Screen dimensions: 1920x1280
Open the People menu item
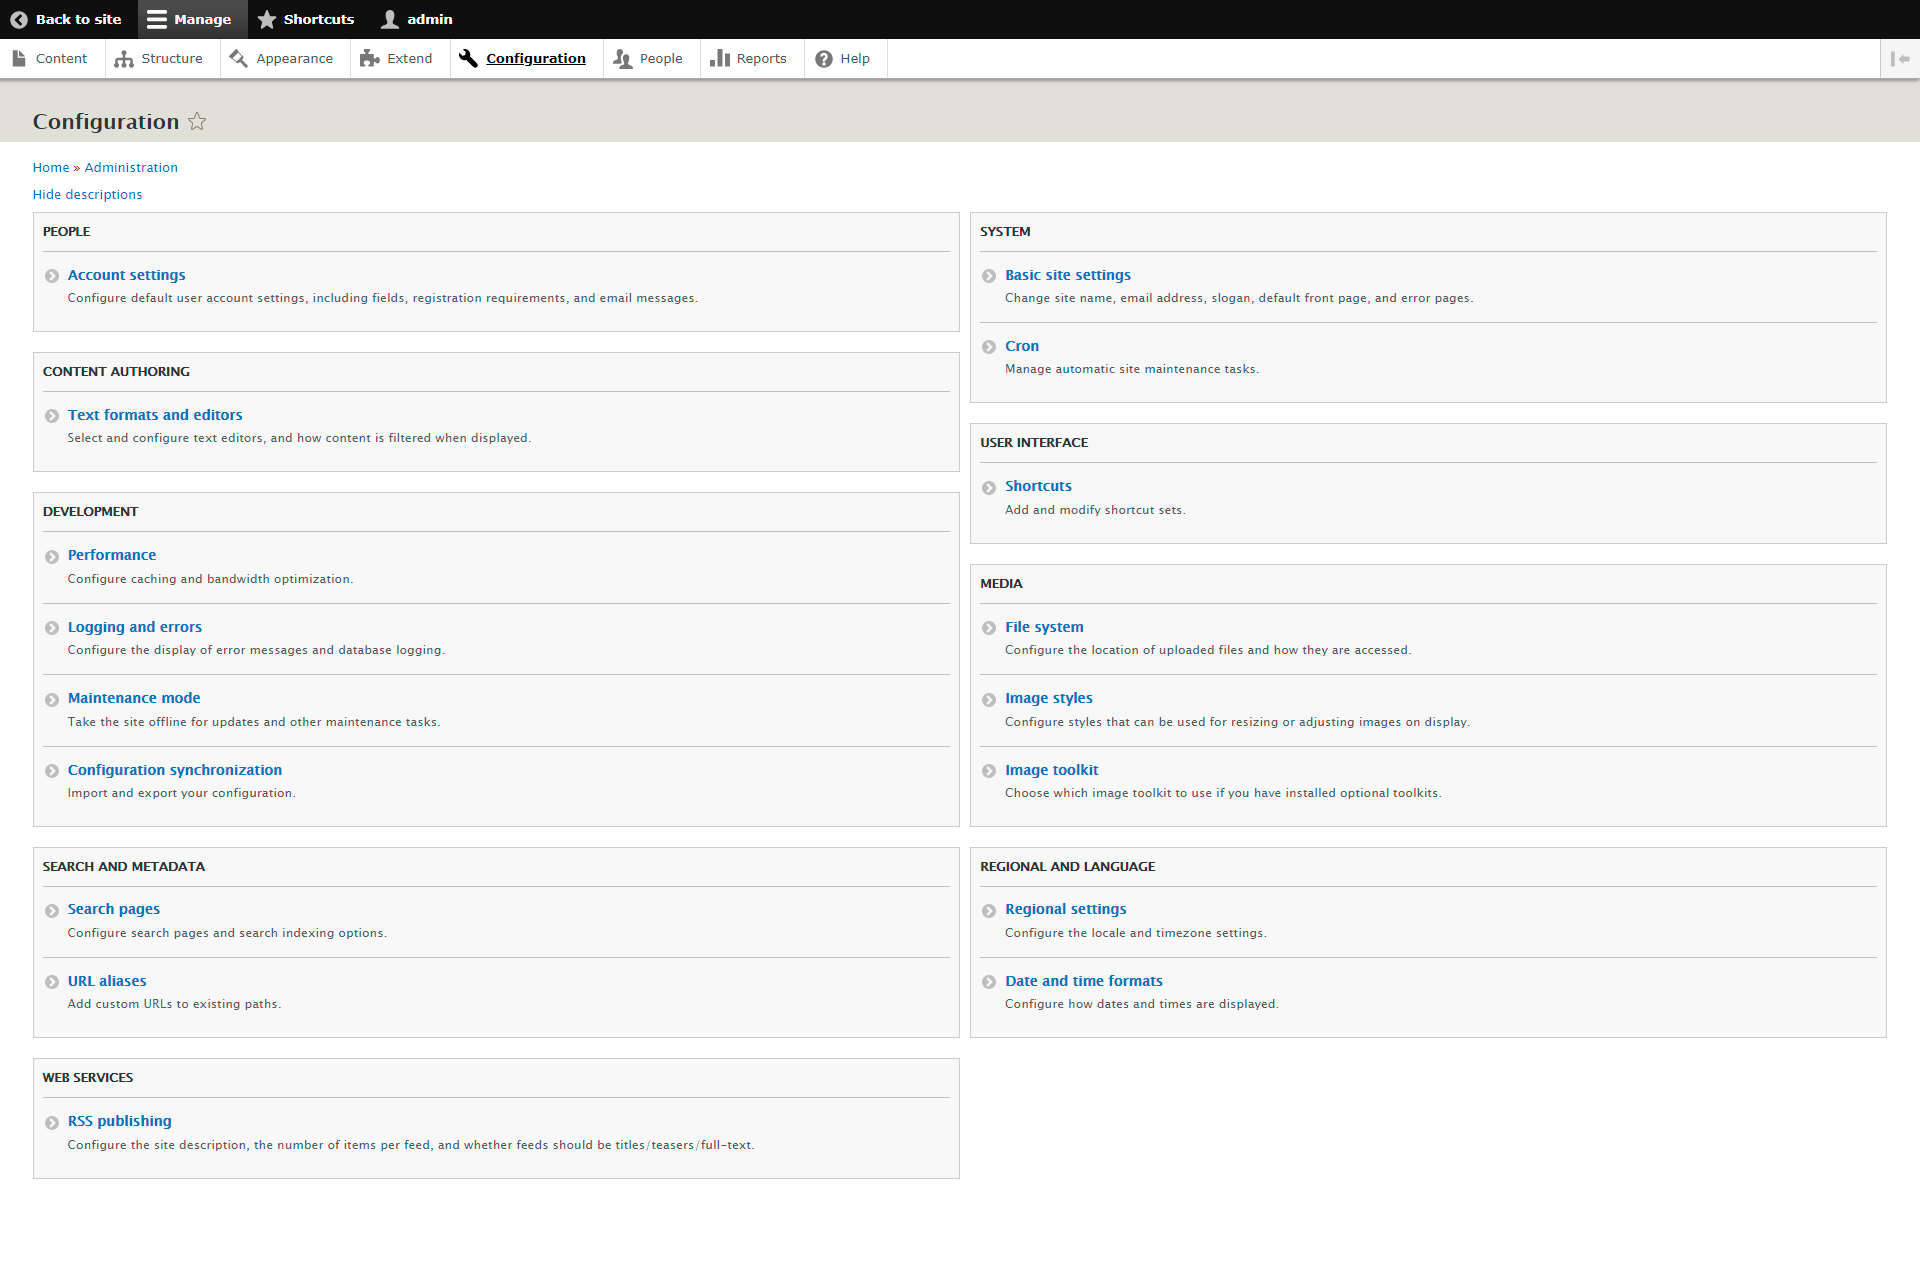(660, 59)
